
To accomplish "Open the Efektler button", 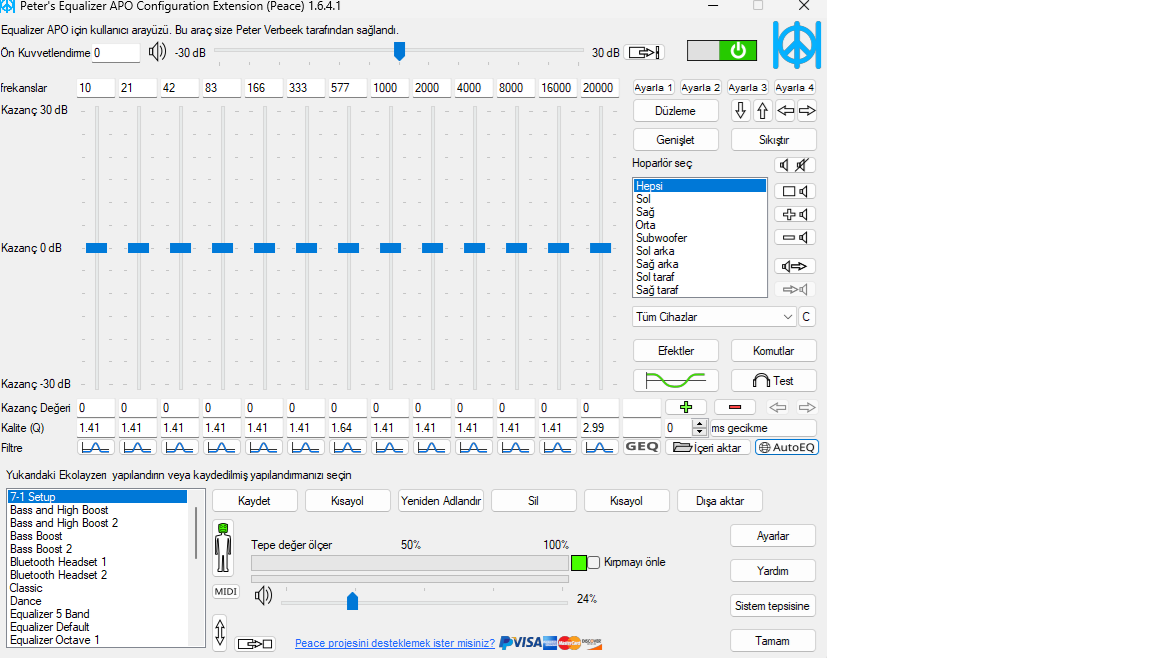I will pyautogui.click(x=675, y=351).
